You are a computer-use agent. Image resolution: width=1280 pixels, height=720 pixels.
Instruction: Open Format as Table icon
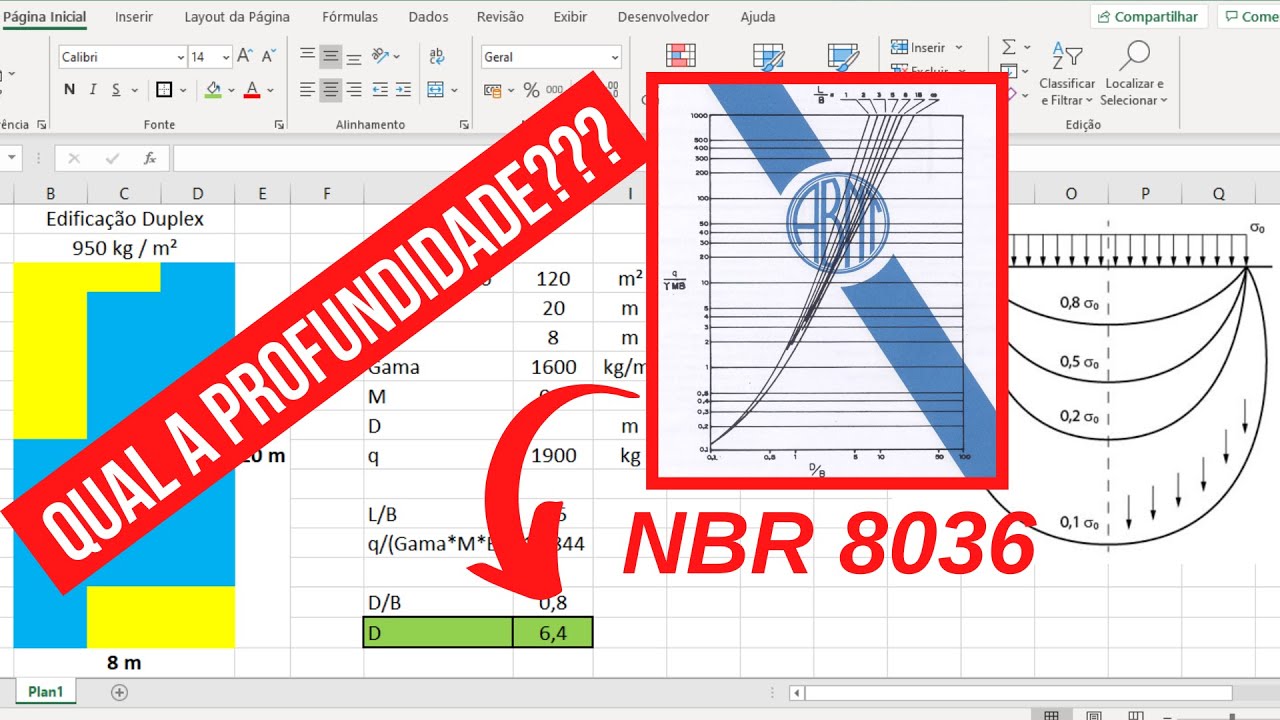pyautogui.click(x=767, y=57)
